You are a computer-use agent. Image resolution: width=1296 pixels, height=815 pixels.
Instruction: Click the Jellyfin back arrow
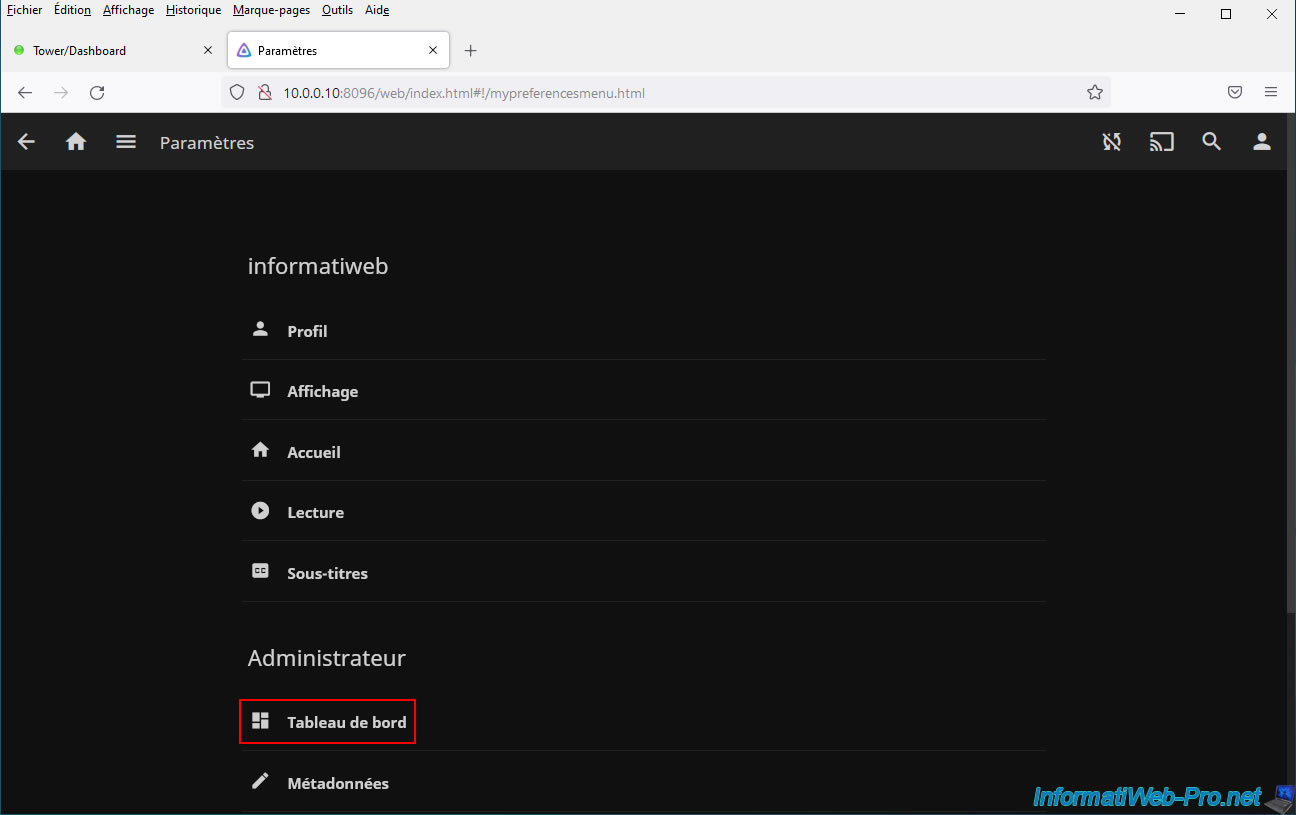[x=27, y=142]
